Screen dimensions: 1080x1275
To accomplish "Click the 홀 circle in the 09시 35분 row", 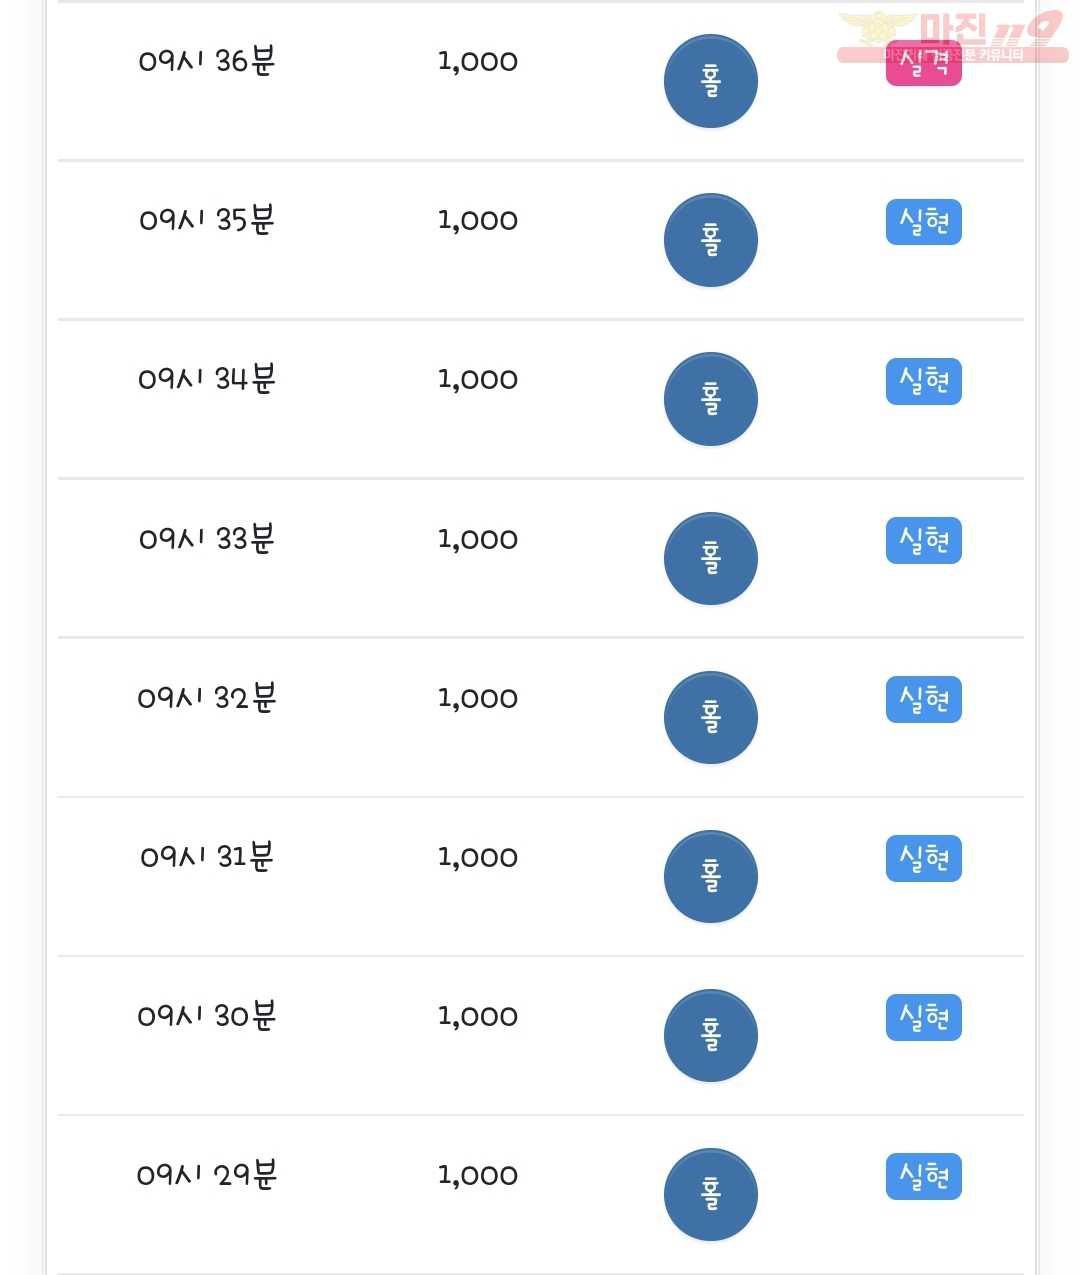I will coord(711,240).
